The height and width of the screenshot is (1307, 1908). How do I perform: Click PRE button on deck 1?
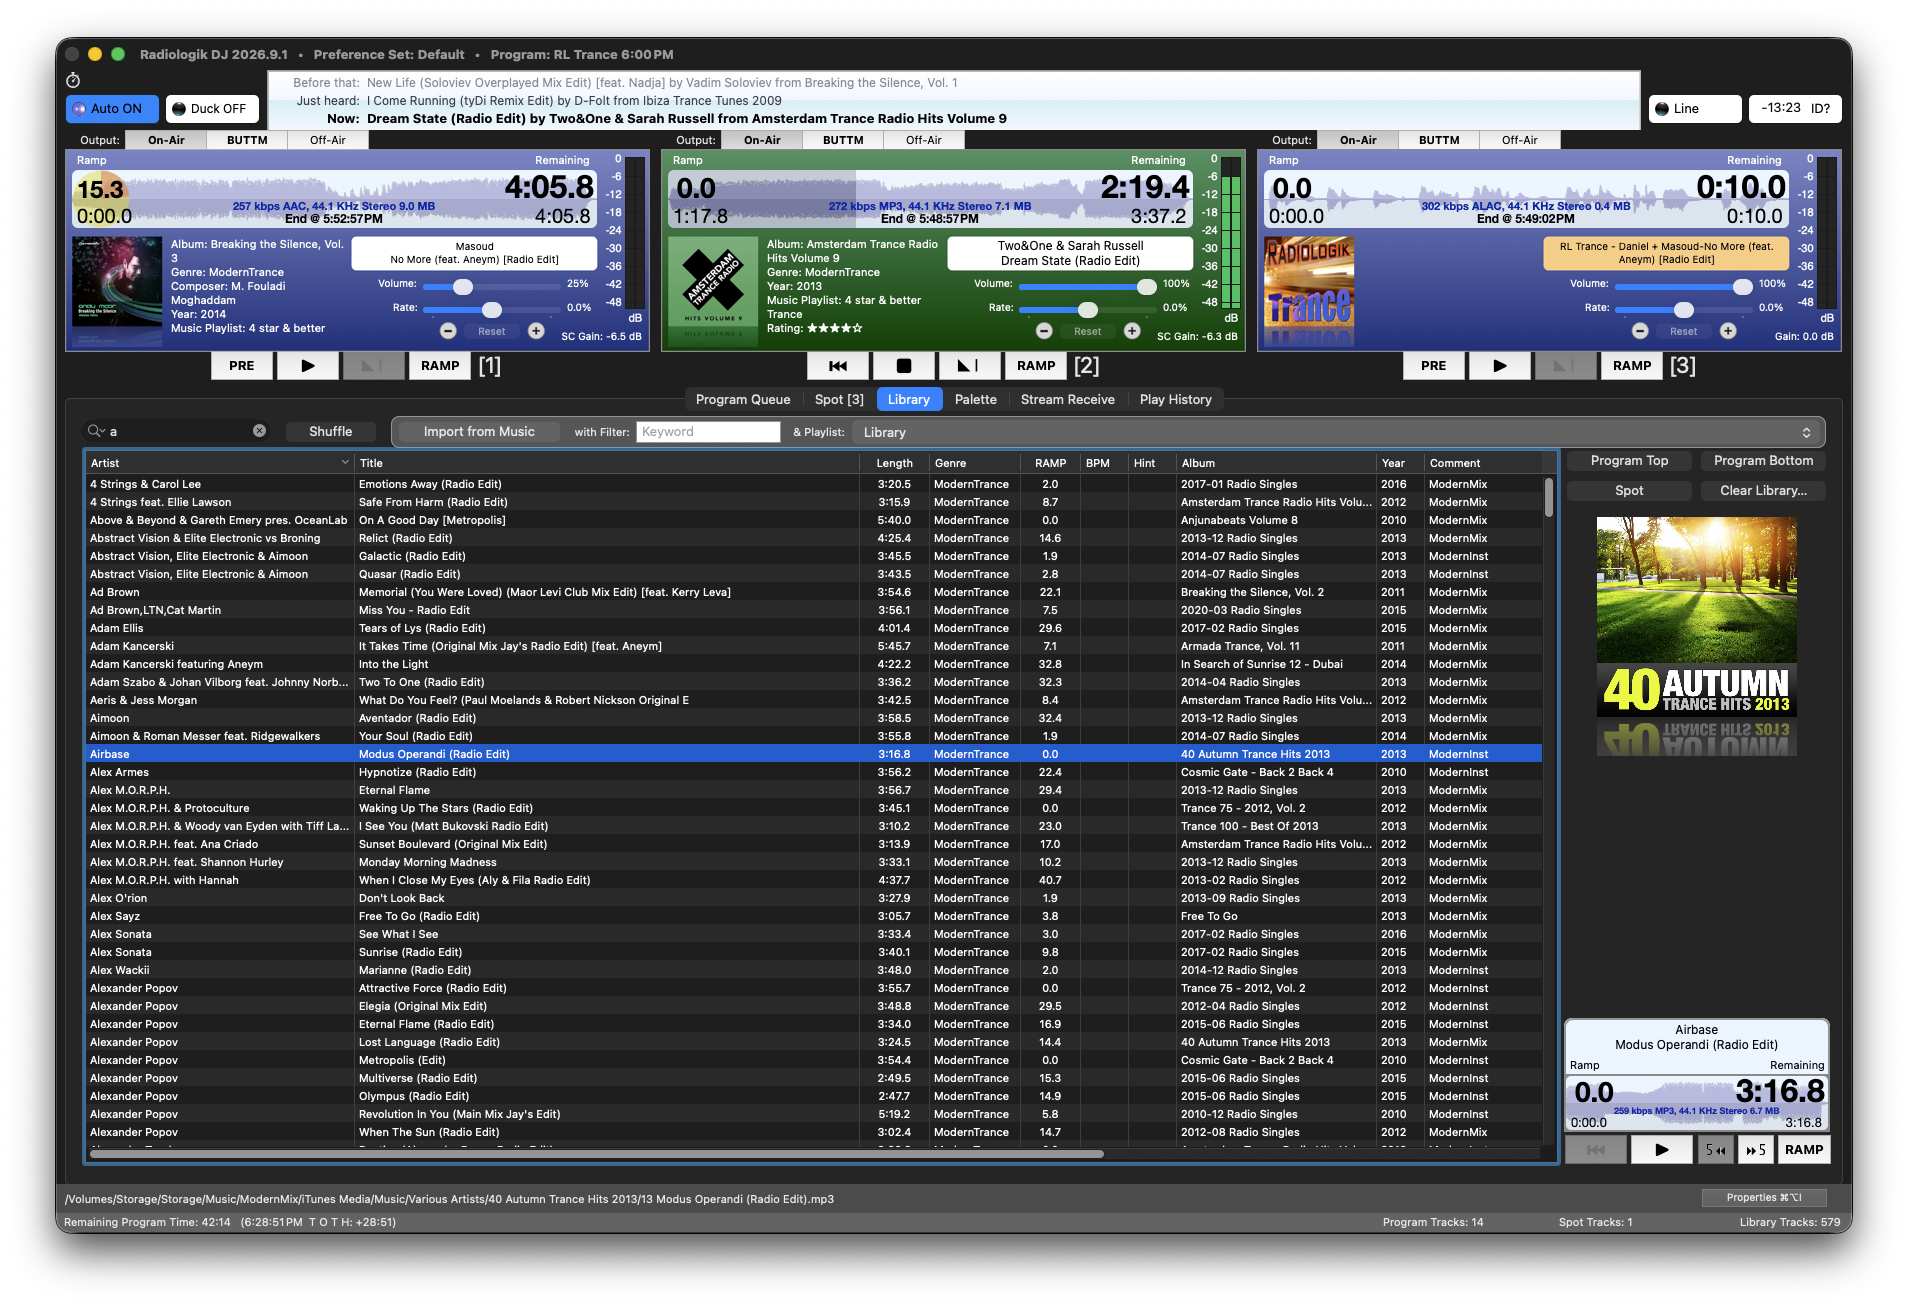[241, 366]
